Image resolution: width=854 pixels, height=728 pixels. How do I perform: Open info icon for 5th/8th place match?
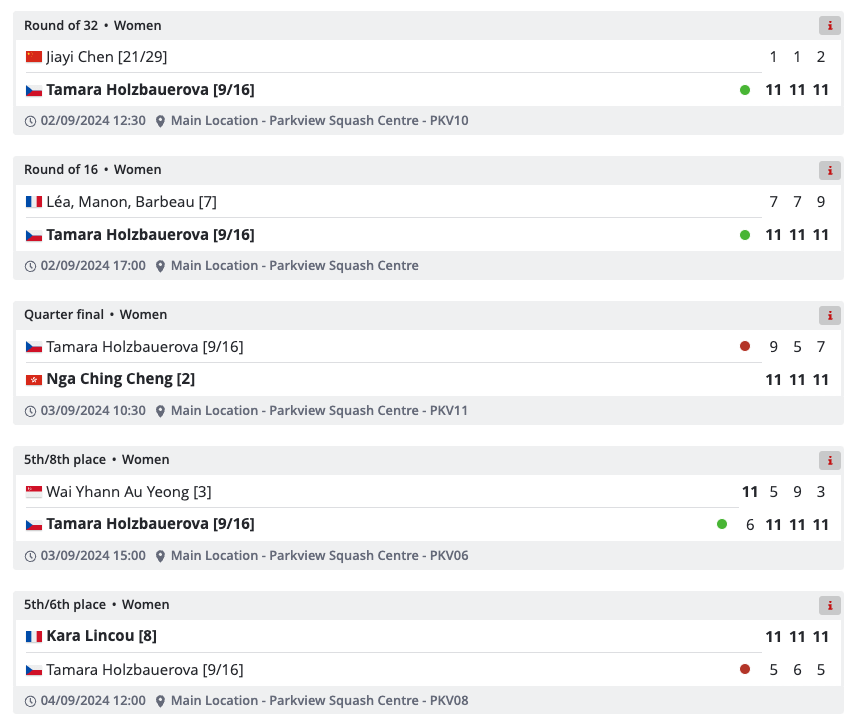[829, 461]
